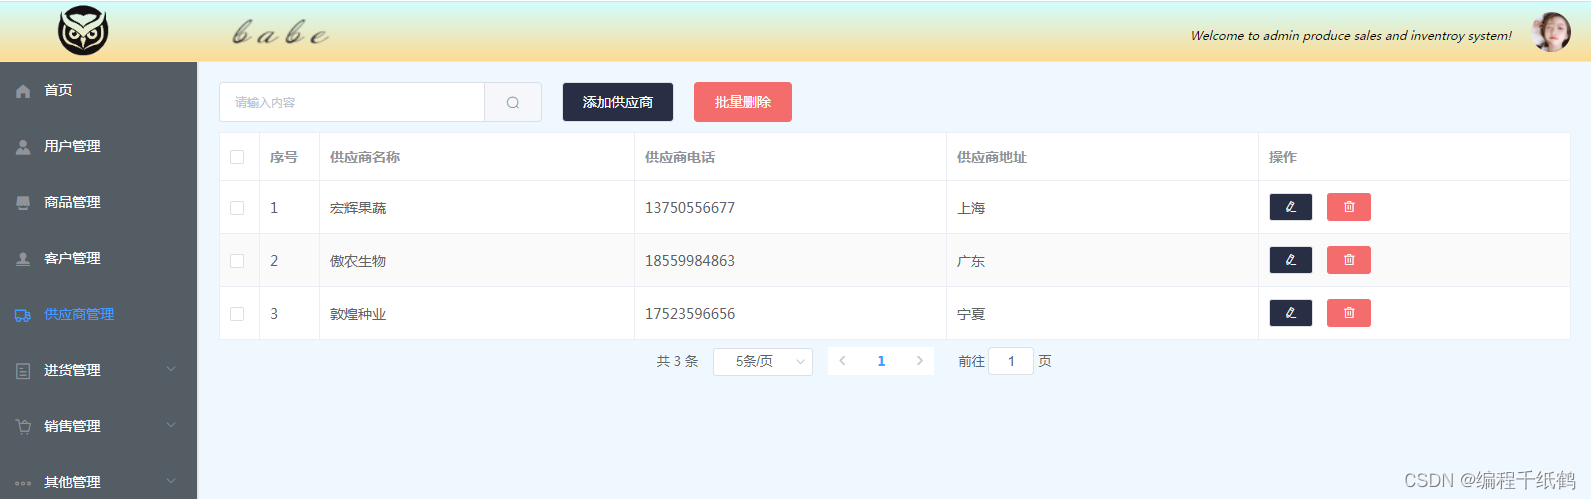
Task: Open 客户管理 in the sidebar
Action: tap(98, 258)
